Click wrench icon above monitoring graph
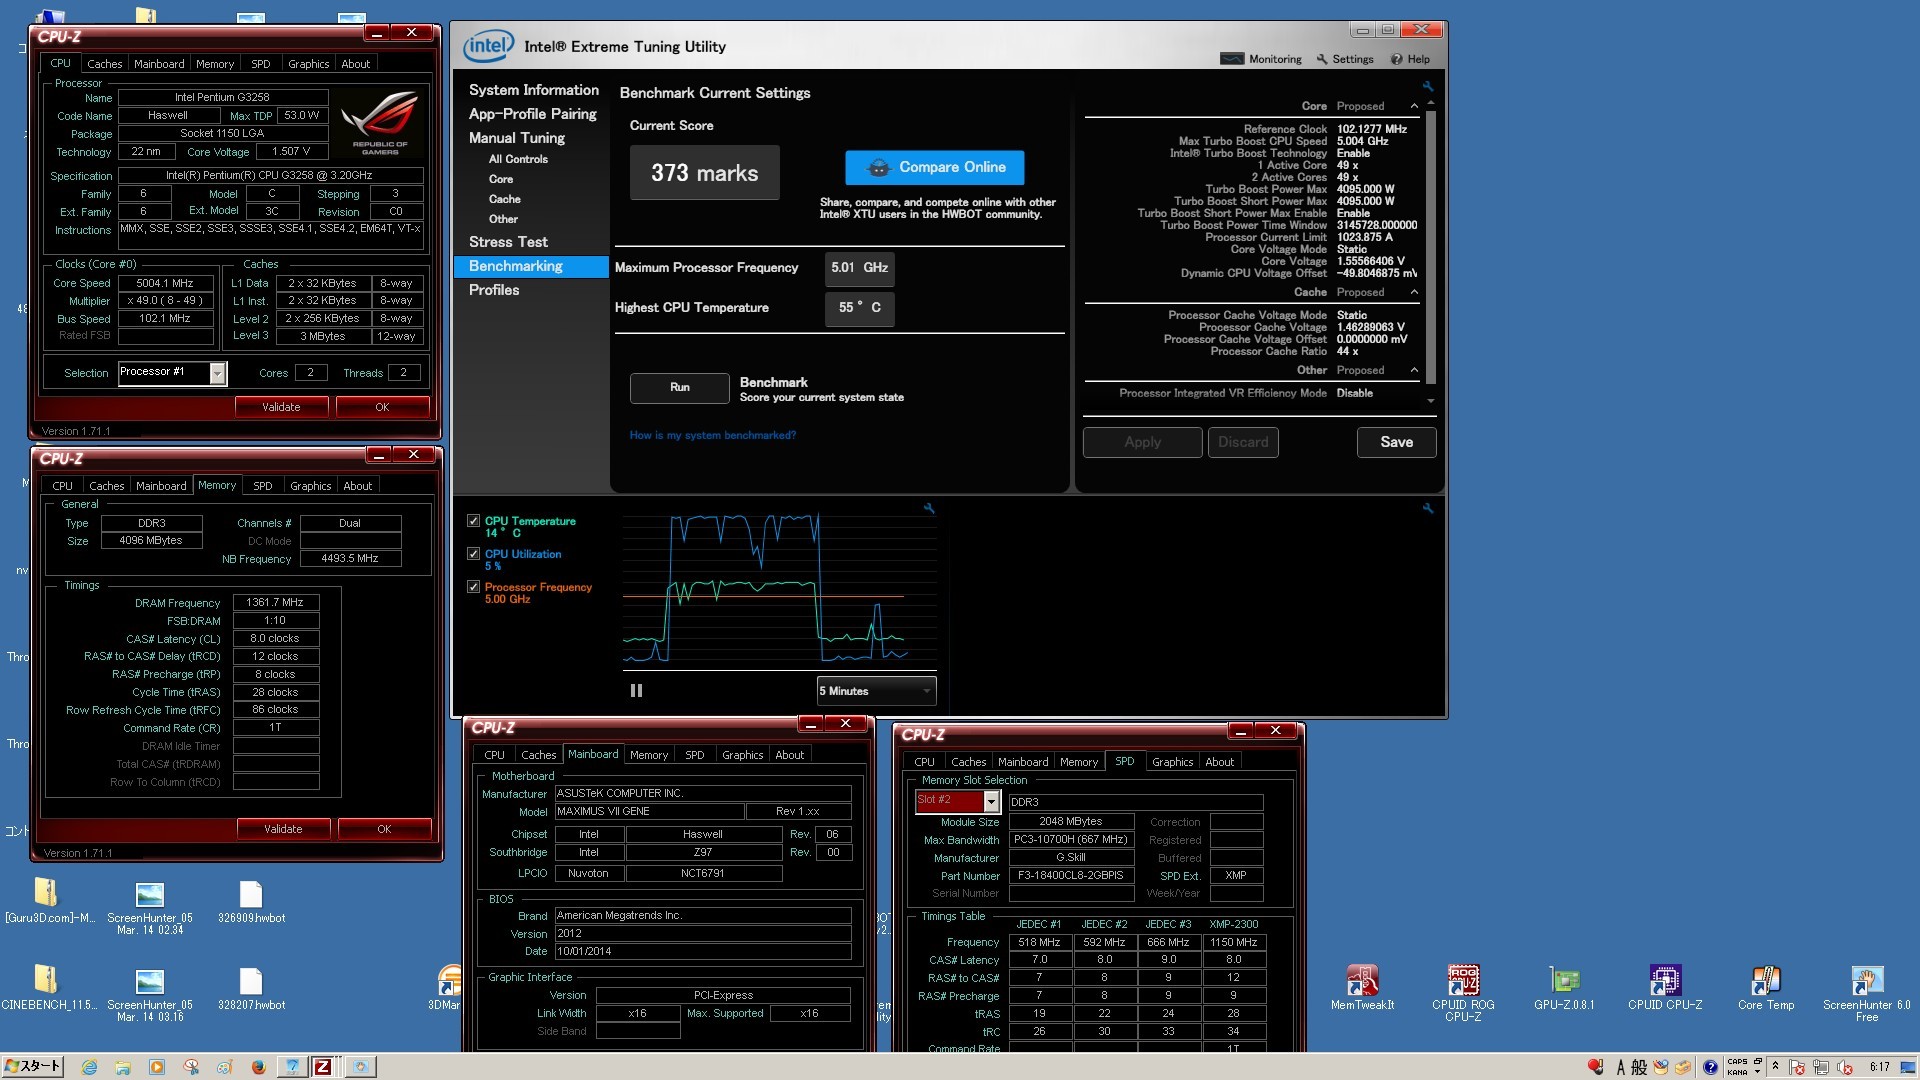Viewport: 1920px width, 1080px height. [929, 508]
